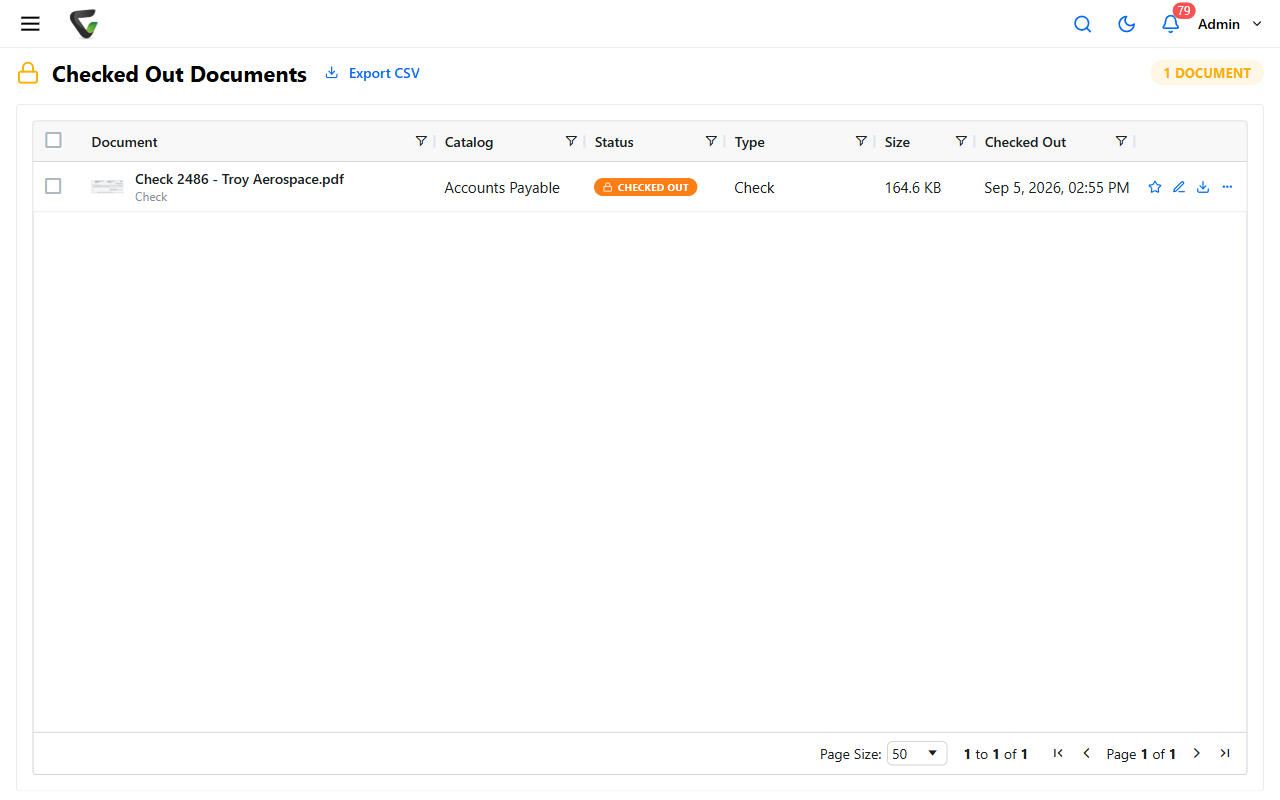The image size is (1280, 800).
Task: Expand the Admin user menu
Action: [1230, 24]
